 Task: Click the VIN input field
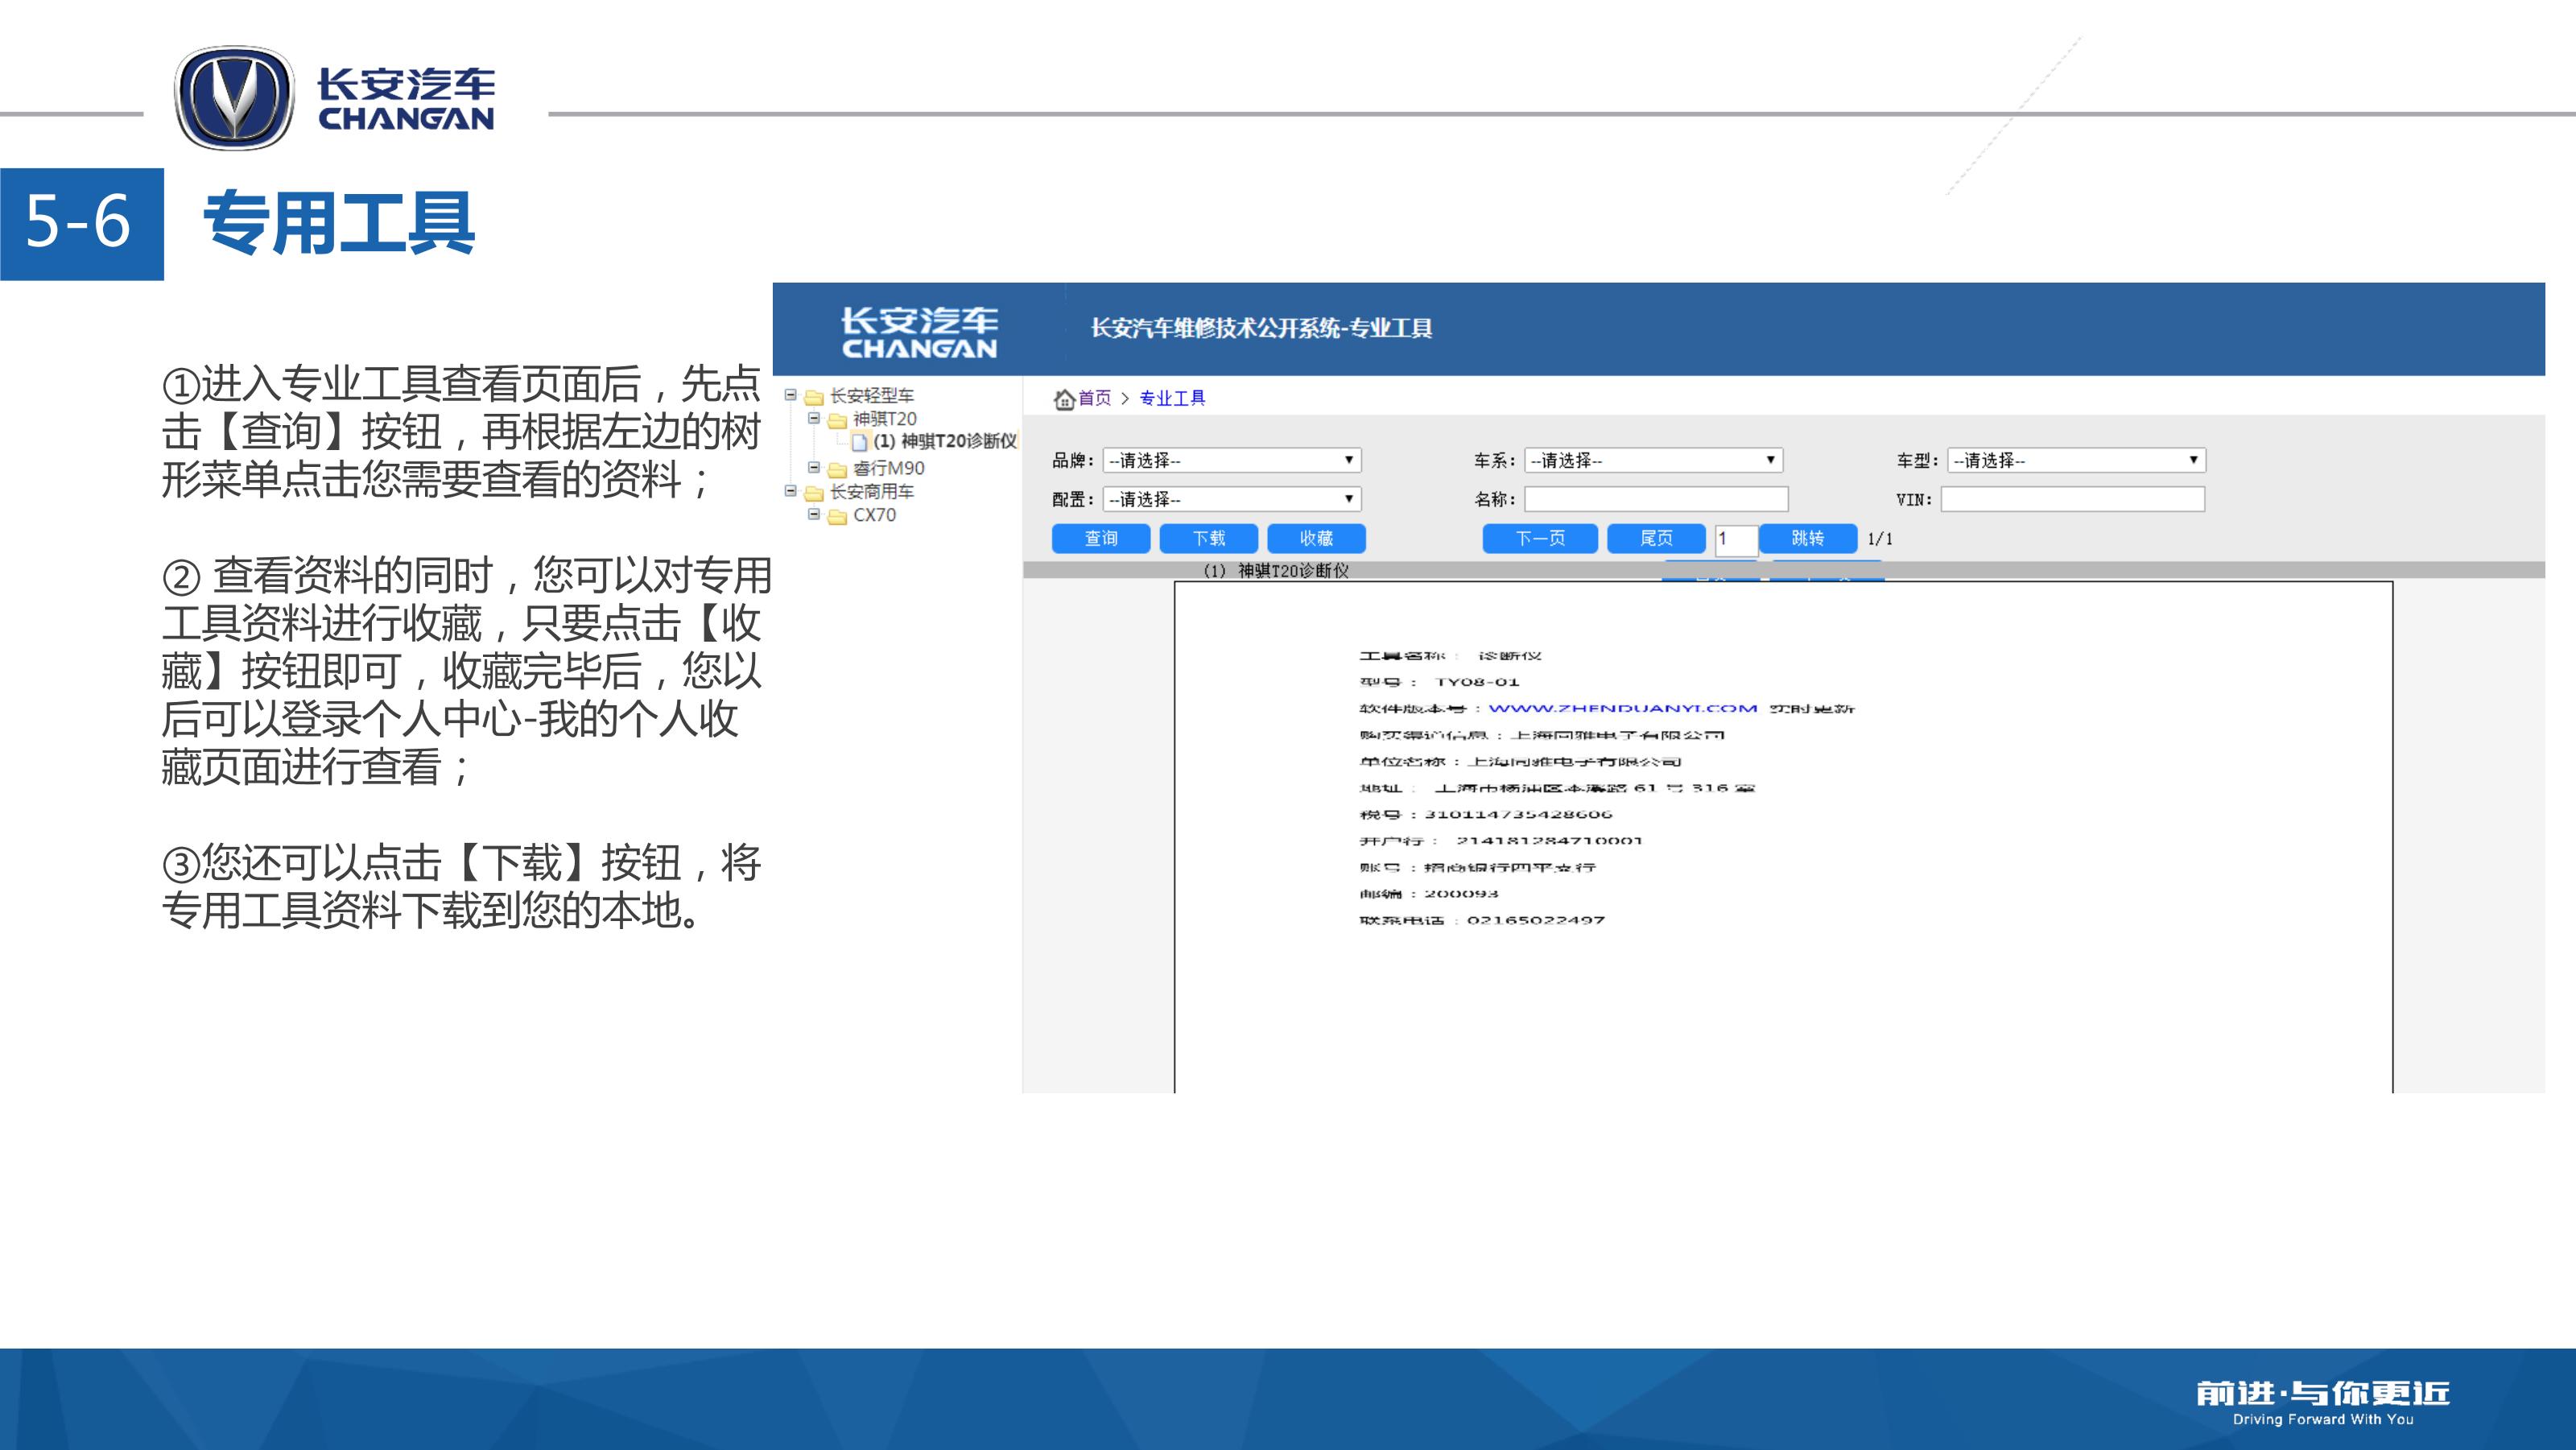pos(2072,499)
